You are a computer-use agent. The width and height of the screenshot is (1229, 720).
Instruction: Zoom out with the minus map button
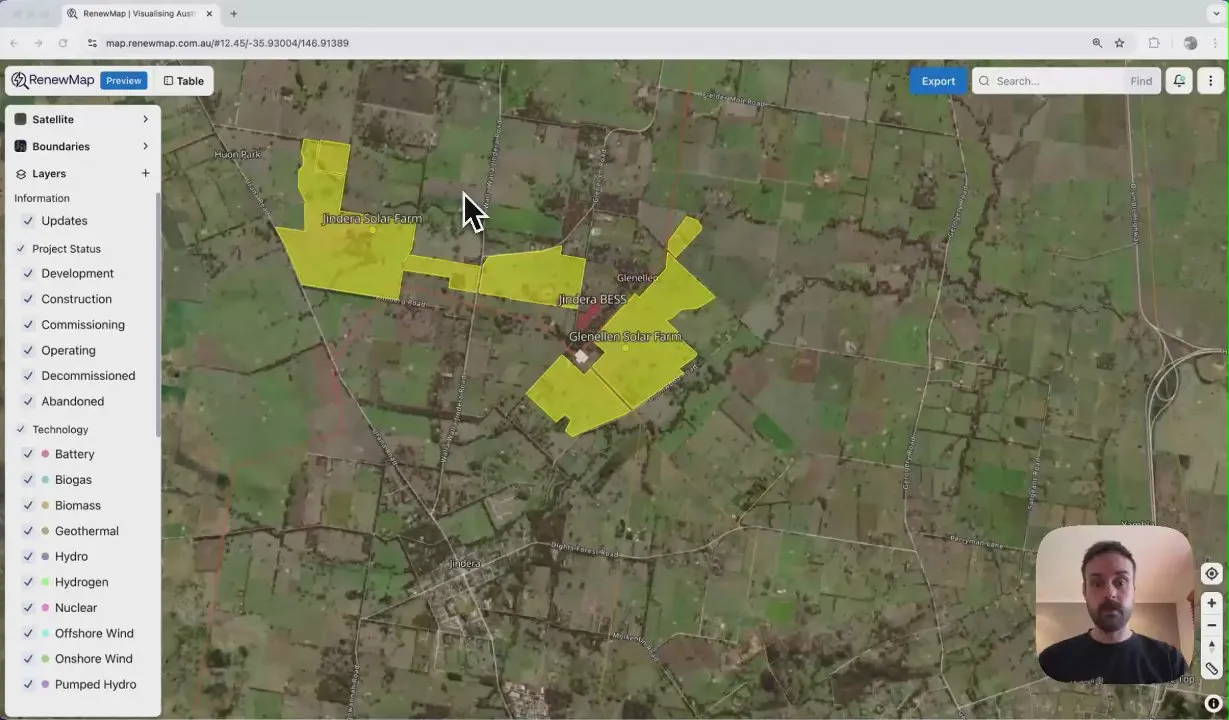click(x=1211, y=625)
